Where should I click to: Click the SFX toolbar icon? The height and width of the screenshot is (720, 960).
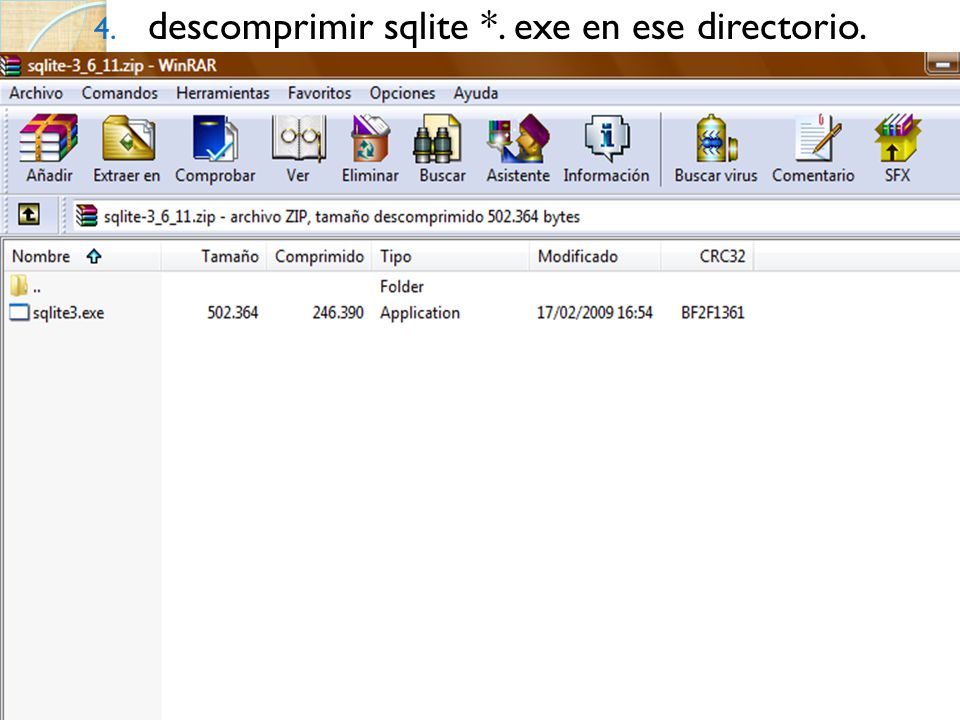point(898,138)
